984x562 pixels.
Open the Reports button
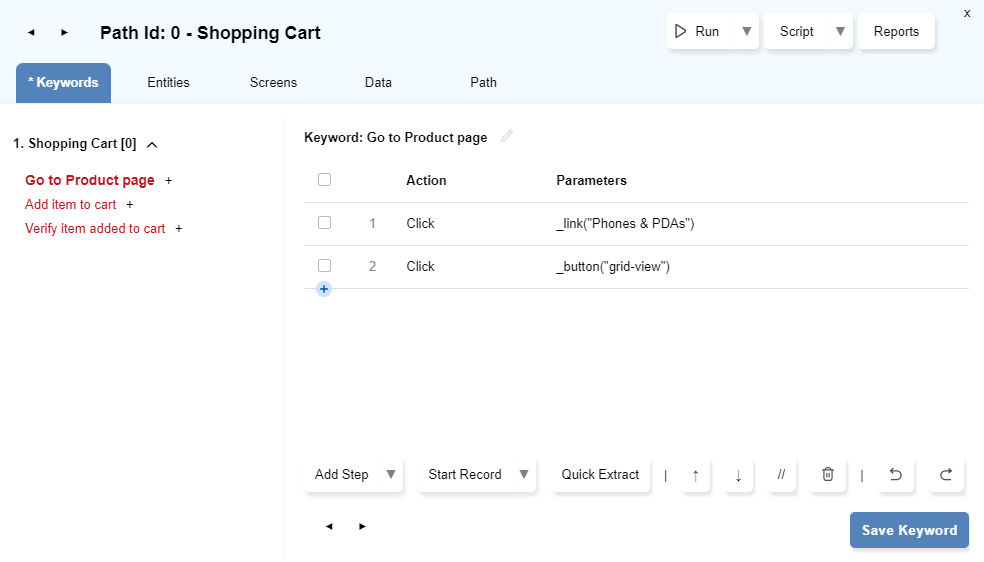click(896, 32)
